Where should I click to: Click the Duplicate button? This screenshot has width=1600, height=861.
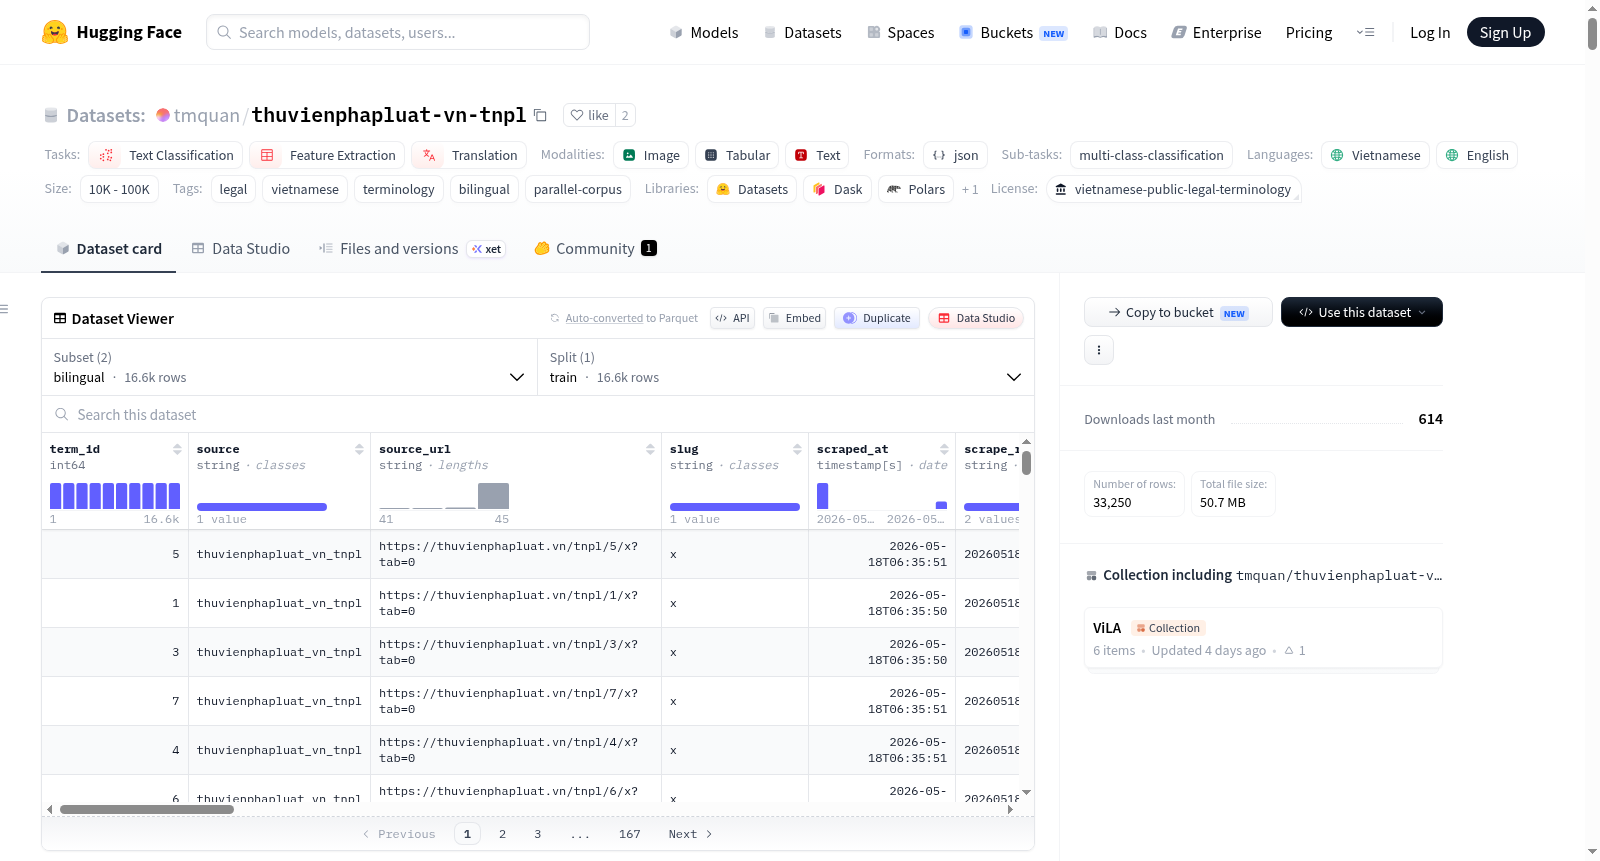[877, 318]
